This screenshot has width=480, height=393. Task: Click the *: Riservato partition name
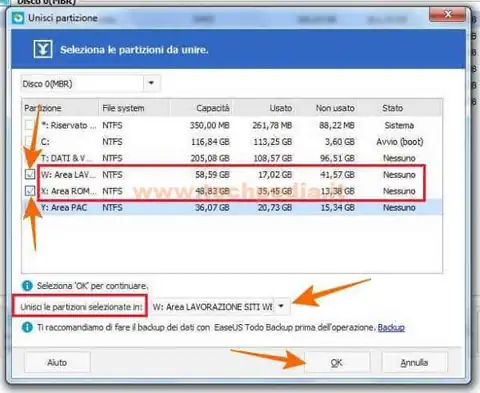pyautogui.click(x=69, y=125)
